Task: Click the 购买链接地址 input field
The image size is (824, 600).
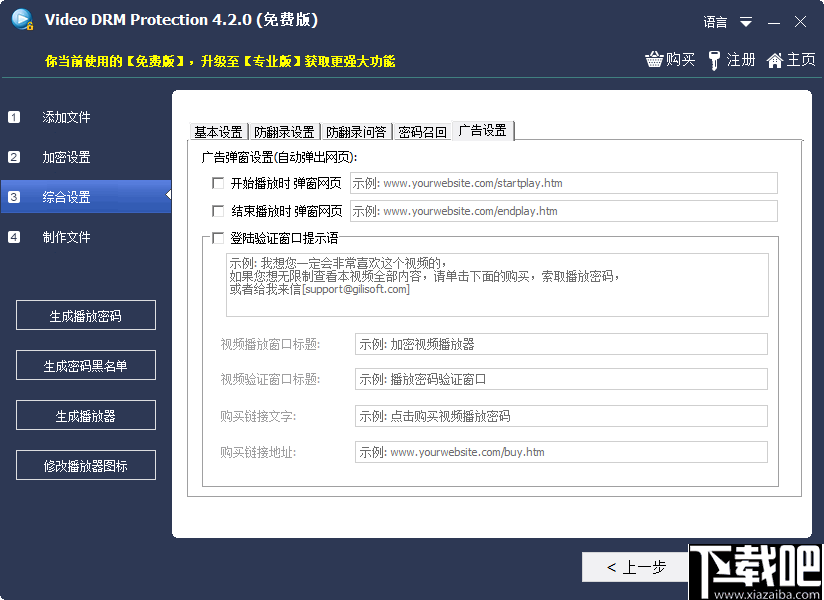Action: pos(562,452)
